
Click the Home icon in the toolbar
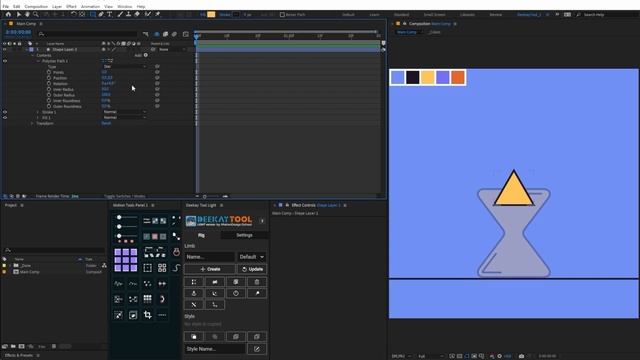(8, 14)
